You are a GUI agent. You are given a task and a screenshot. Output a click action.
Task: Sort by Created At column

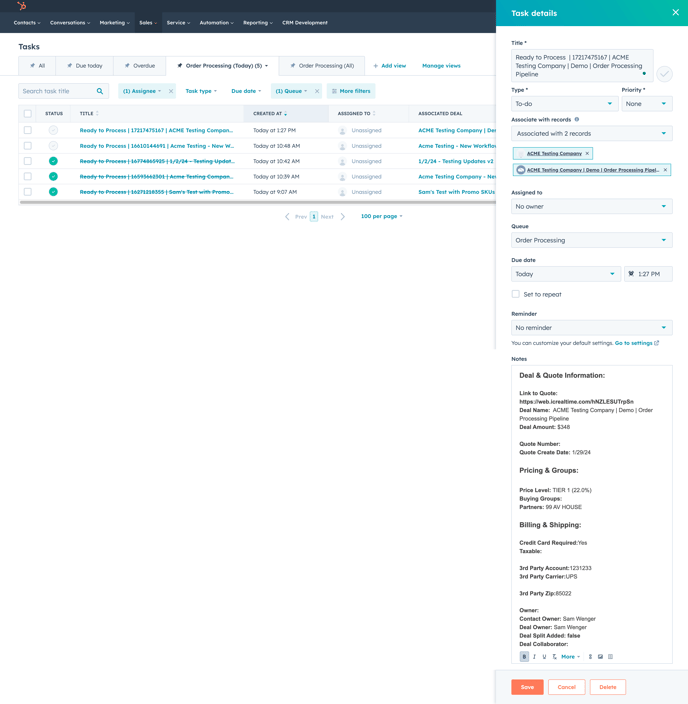pos(286,114)
